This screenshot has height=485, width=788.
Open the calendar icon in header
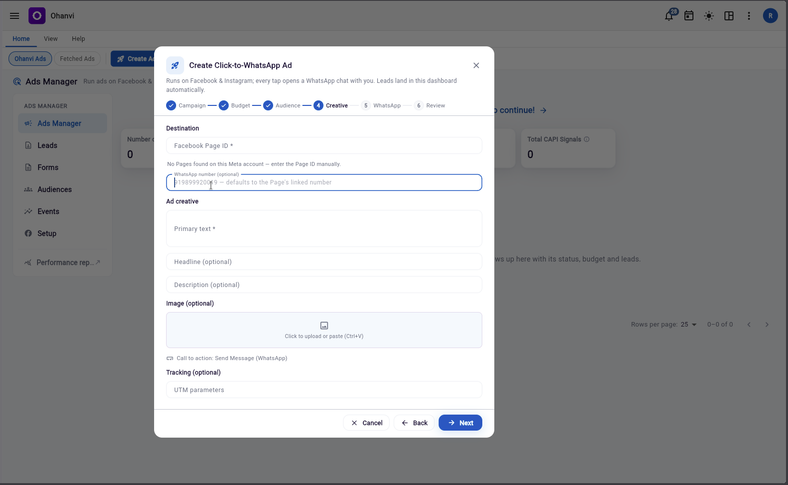(688, 16)
